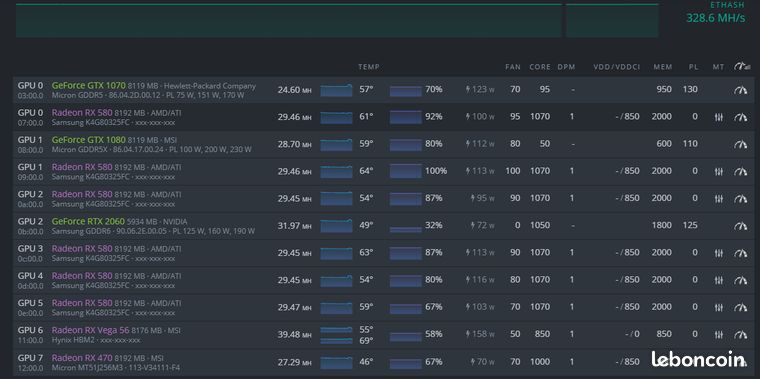This screenshot has width=760, height=379.
Task: Click the Radeon RX Vega 56 name
Action: click(91, 330)
